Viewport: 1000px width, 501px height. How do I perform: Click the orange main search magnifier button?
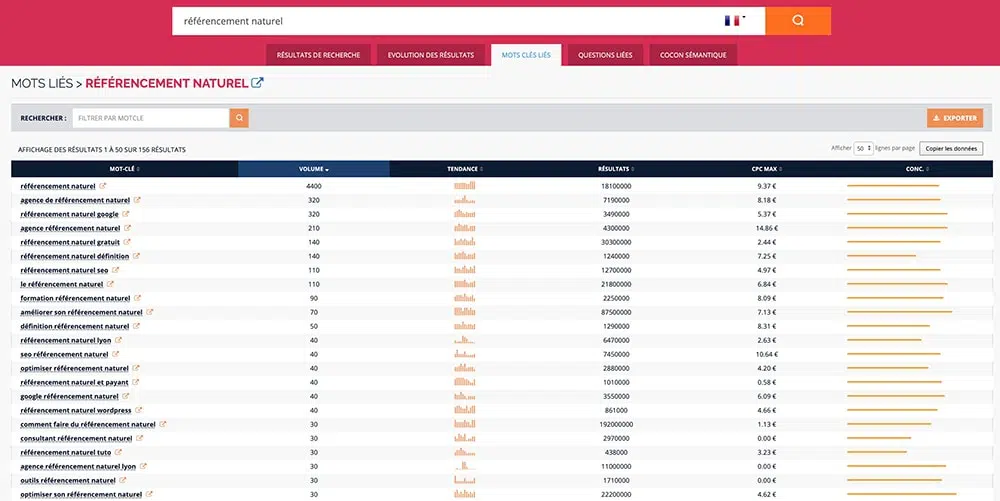(798, 20)
